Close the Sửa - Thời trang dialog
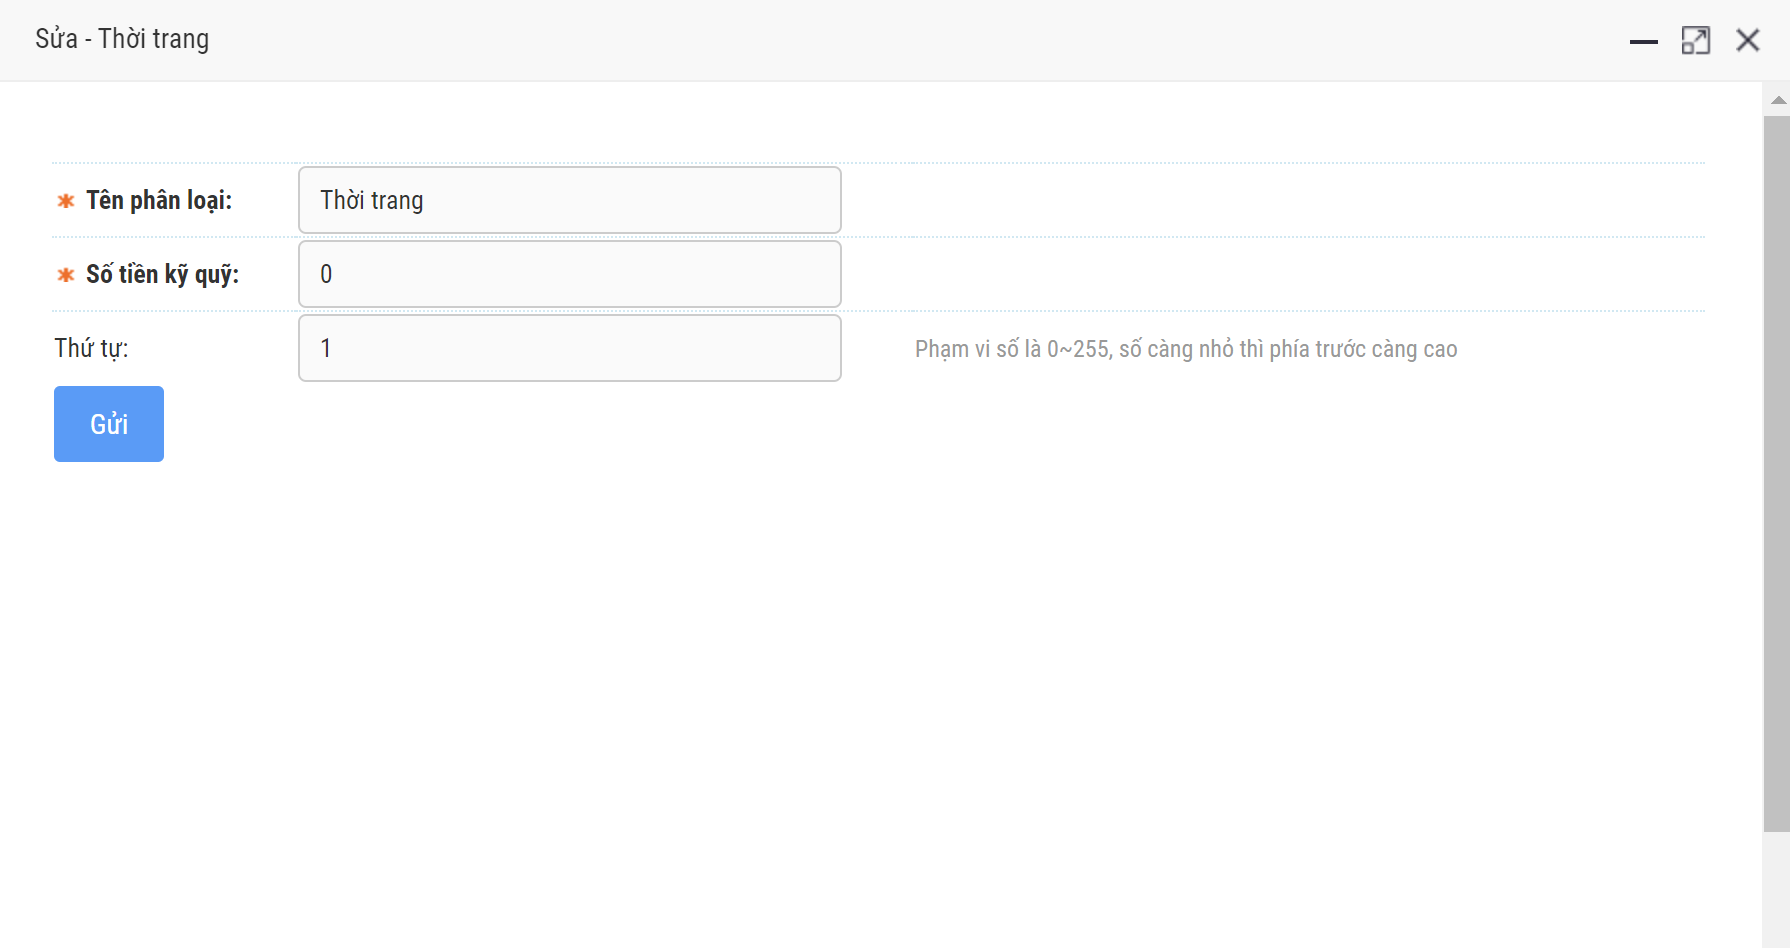 (1747, 40)
